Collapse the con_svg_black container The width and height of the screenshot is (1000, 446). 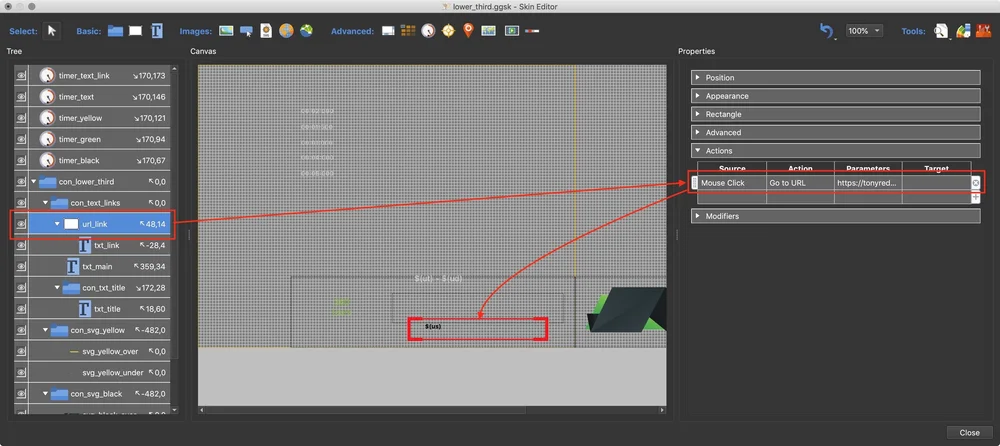45,394
